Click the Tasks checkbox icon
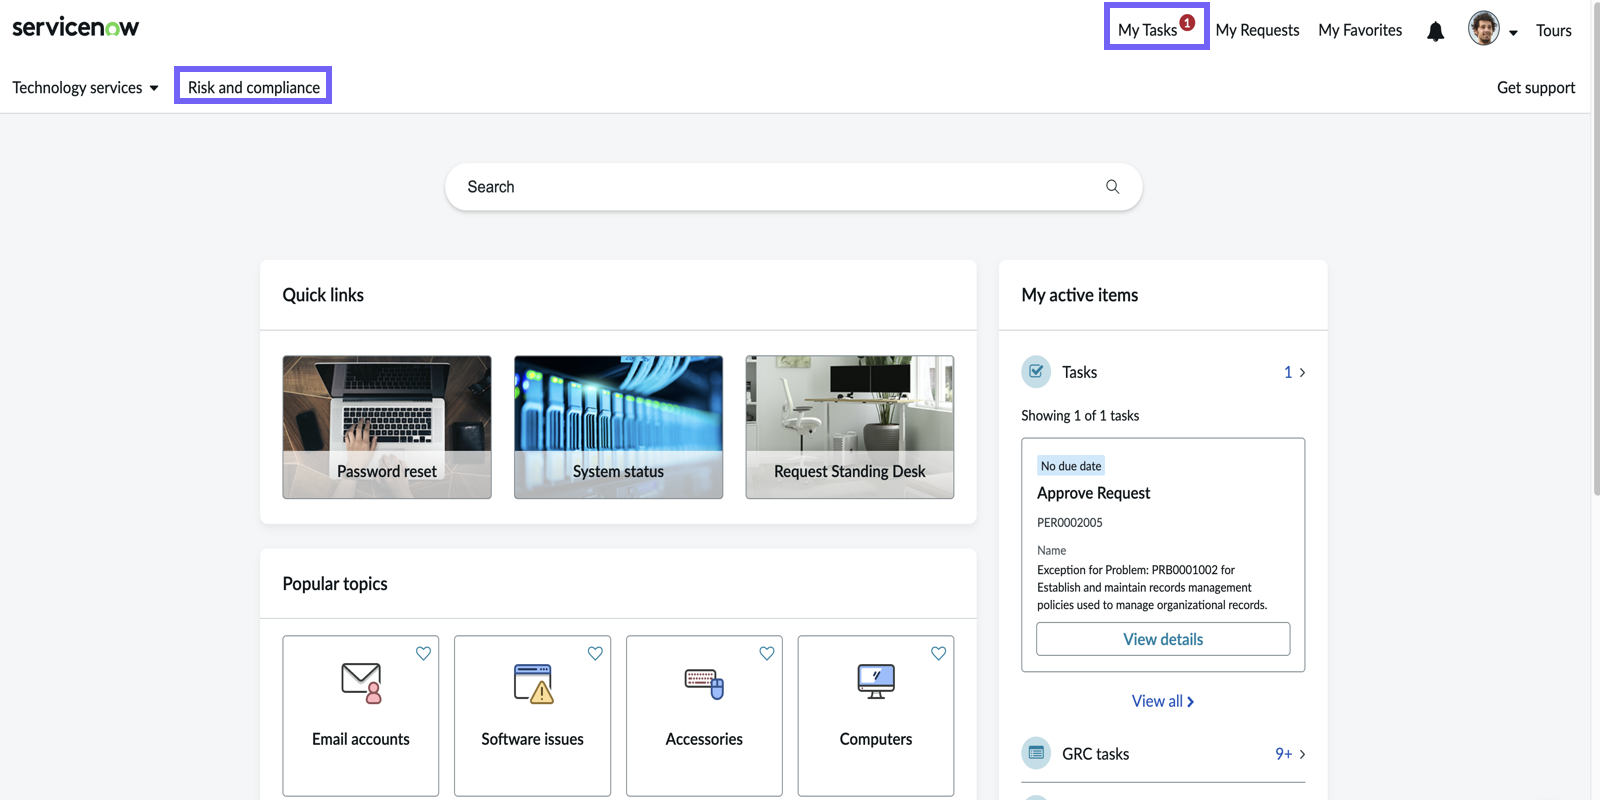This screenshot has width=1600, height=800. click(x=1036, y=372)
